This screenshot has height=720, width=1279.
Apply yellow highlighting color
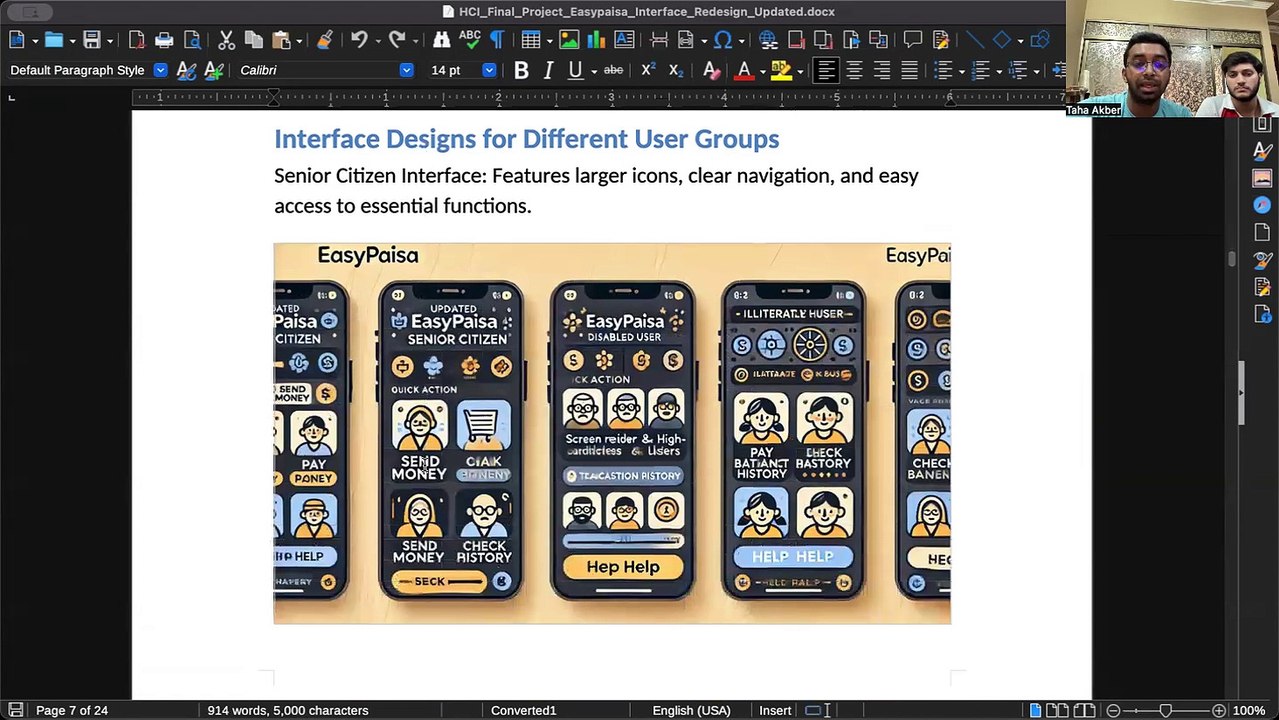[781, 70]
